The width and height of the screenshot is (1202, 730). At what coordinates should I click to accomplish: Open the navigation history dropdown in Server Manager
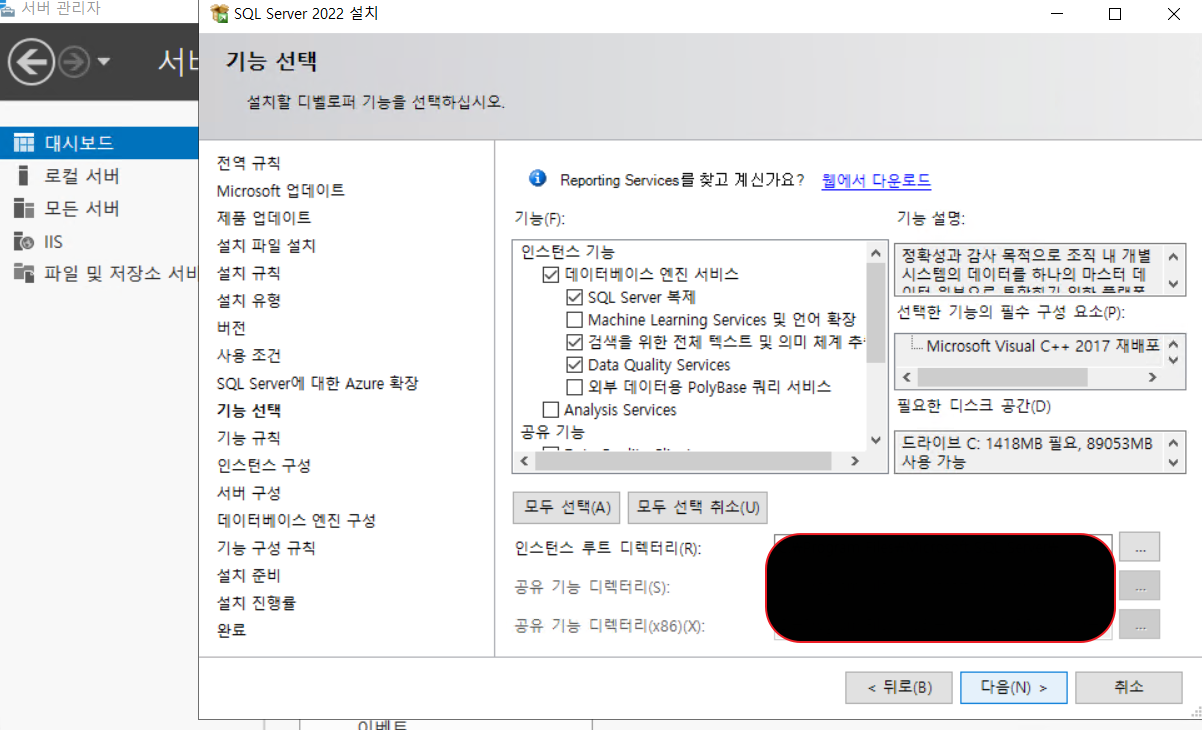104,63
